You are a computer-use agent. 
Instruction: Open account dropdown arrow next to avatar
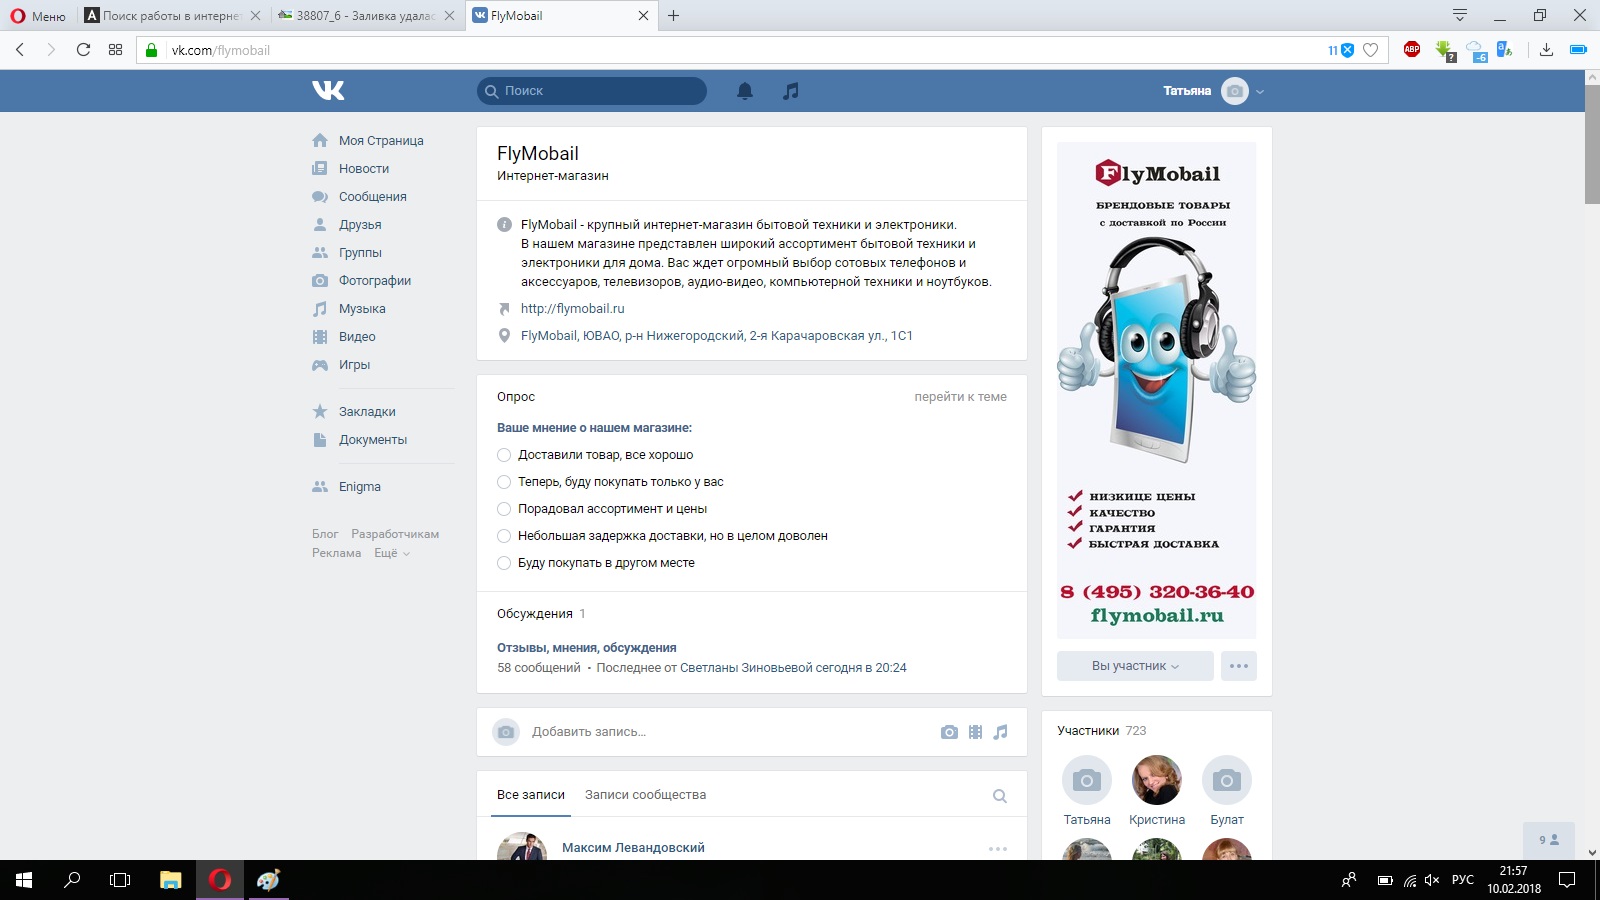point(1260,91)
